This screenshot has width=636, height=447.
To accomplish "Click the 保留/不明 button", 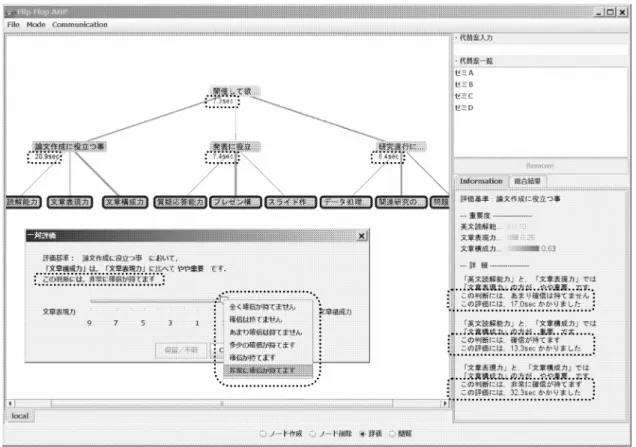I will tap(181, 350).
